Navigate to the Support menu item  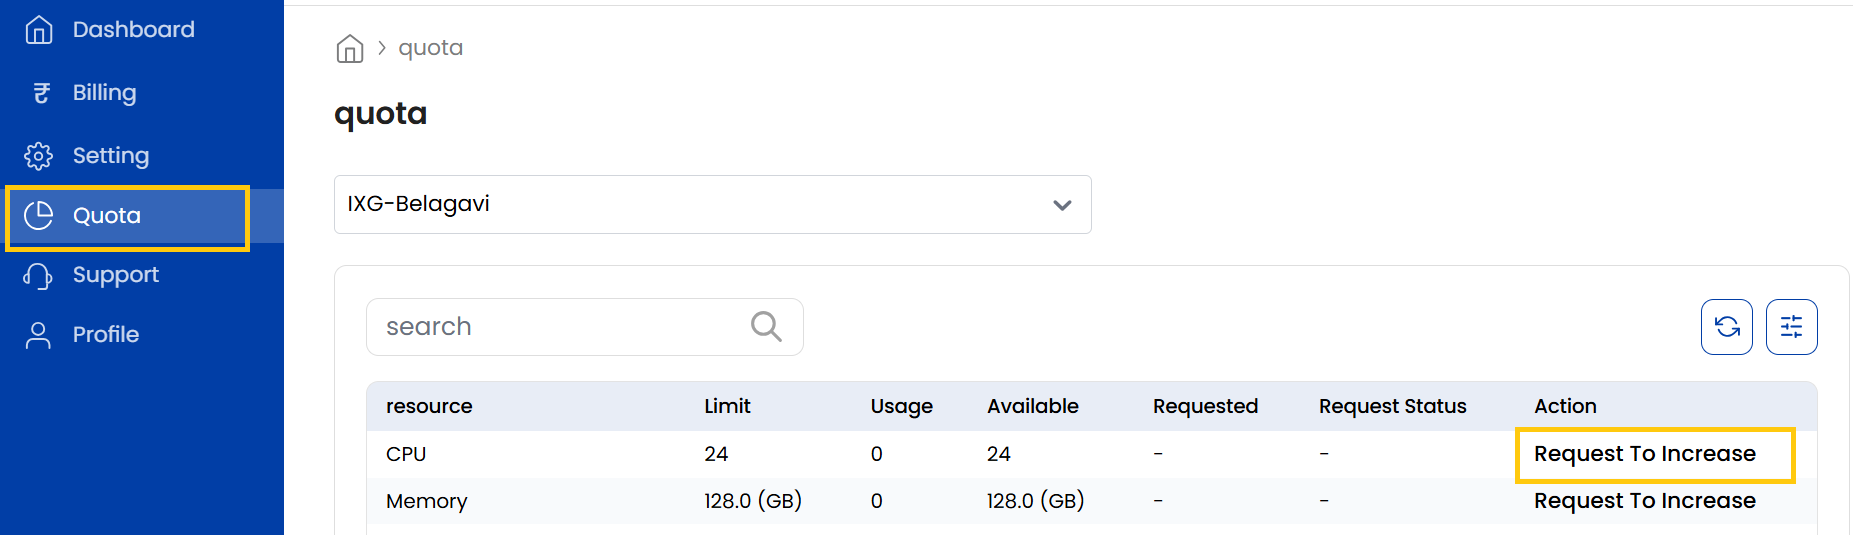tap(115, 275)
